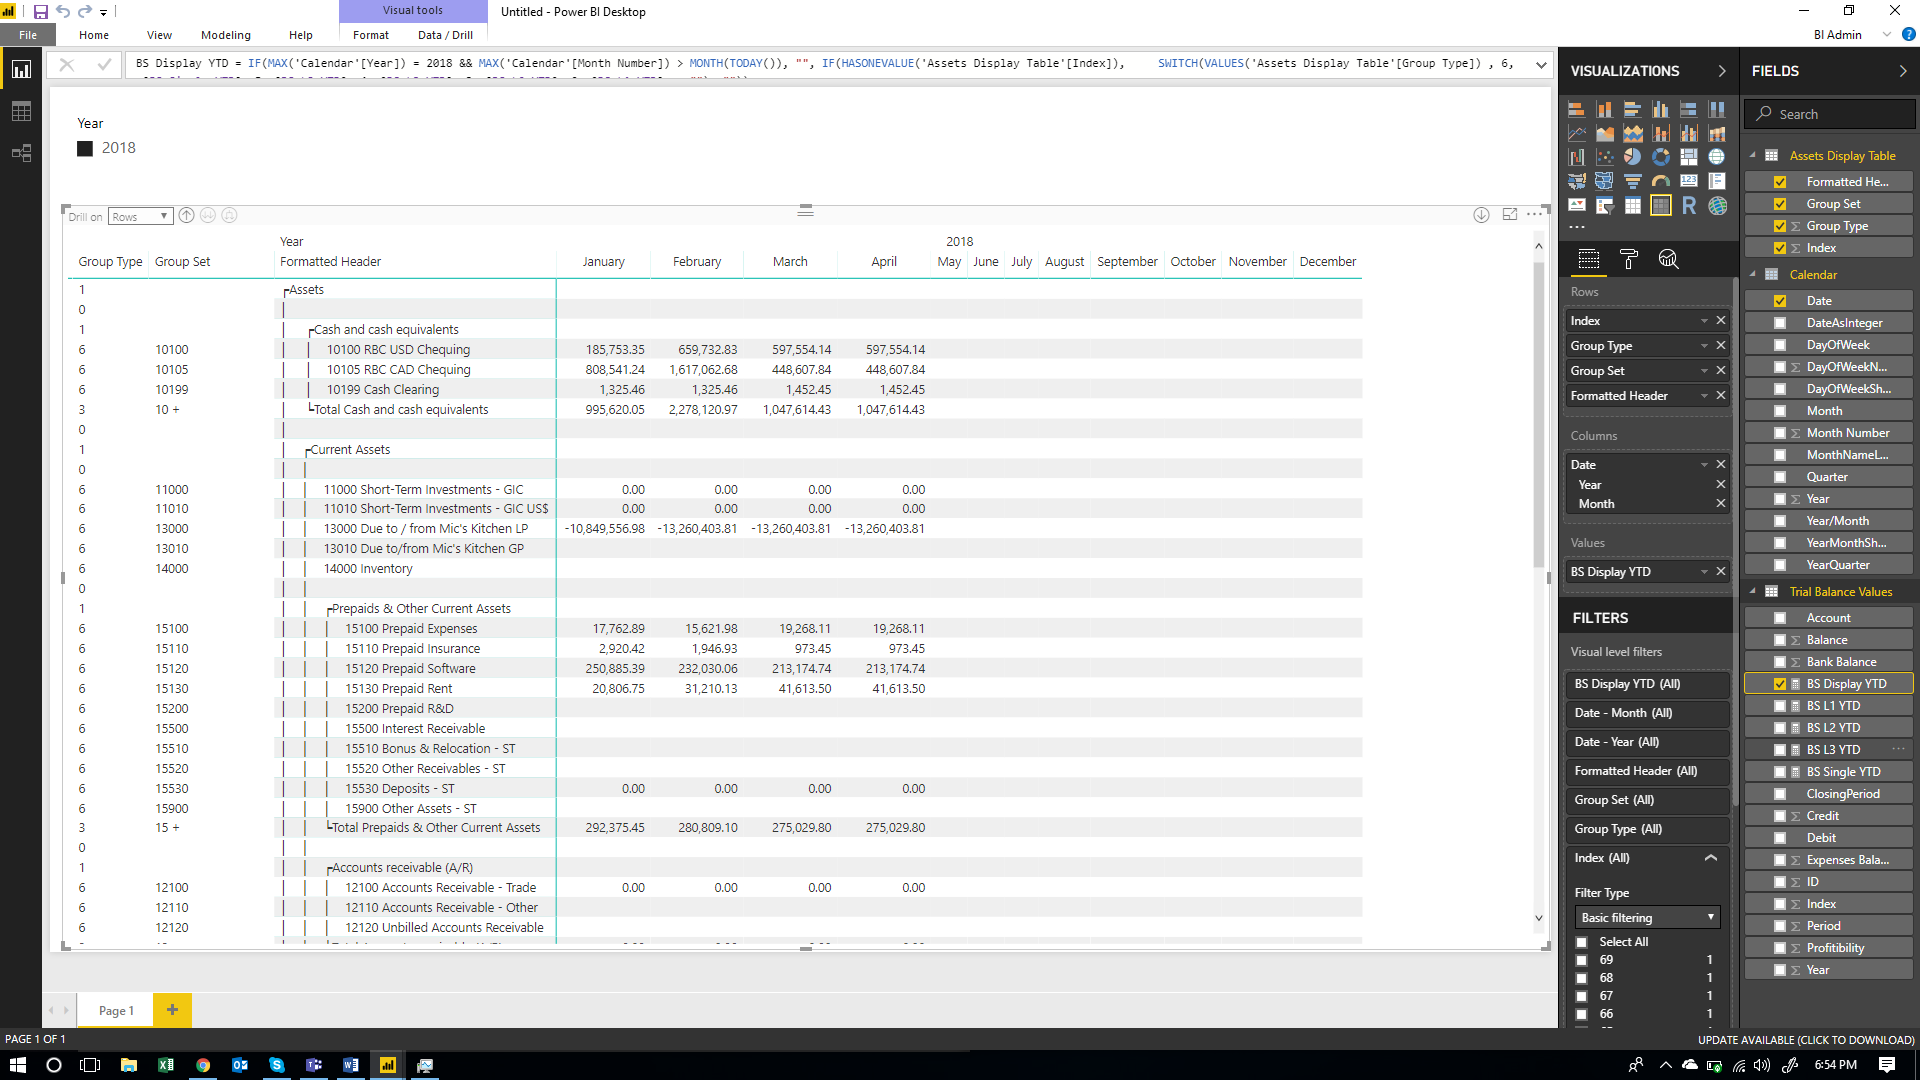Uncheck the Formatted Header field

pos(1780,182)
